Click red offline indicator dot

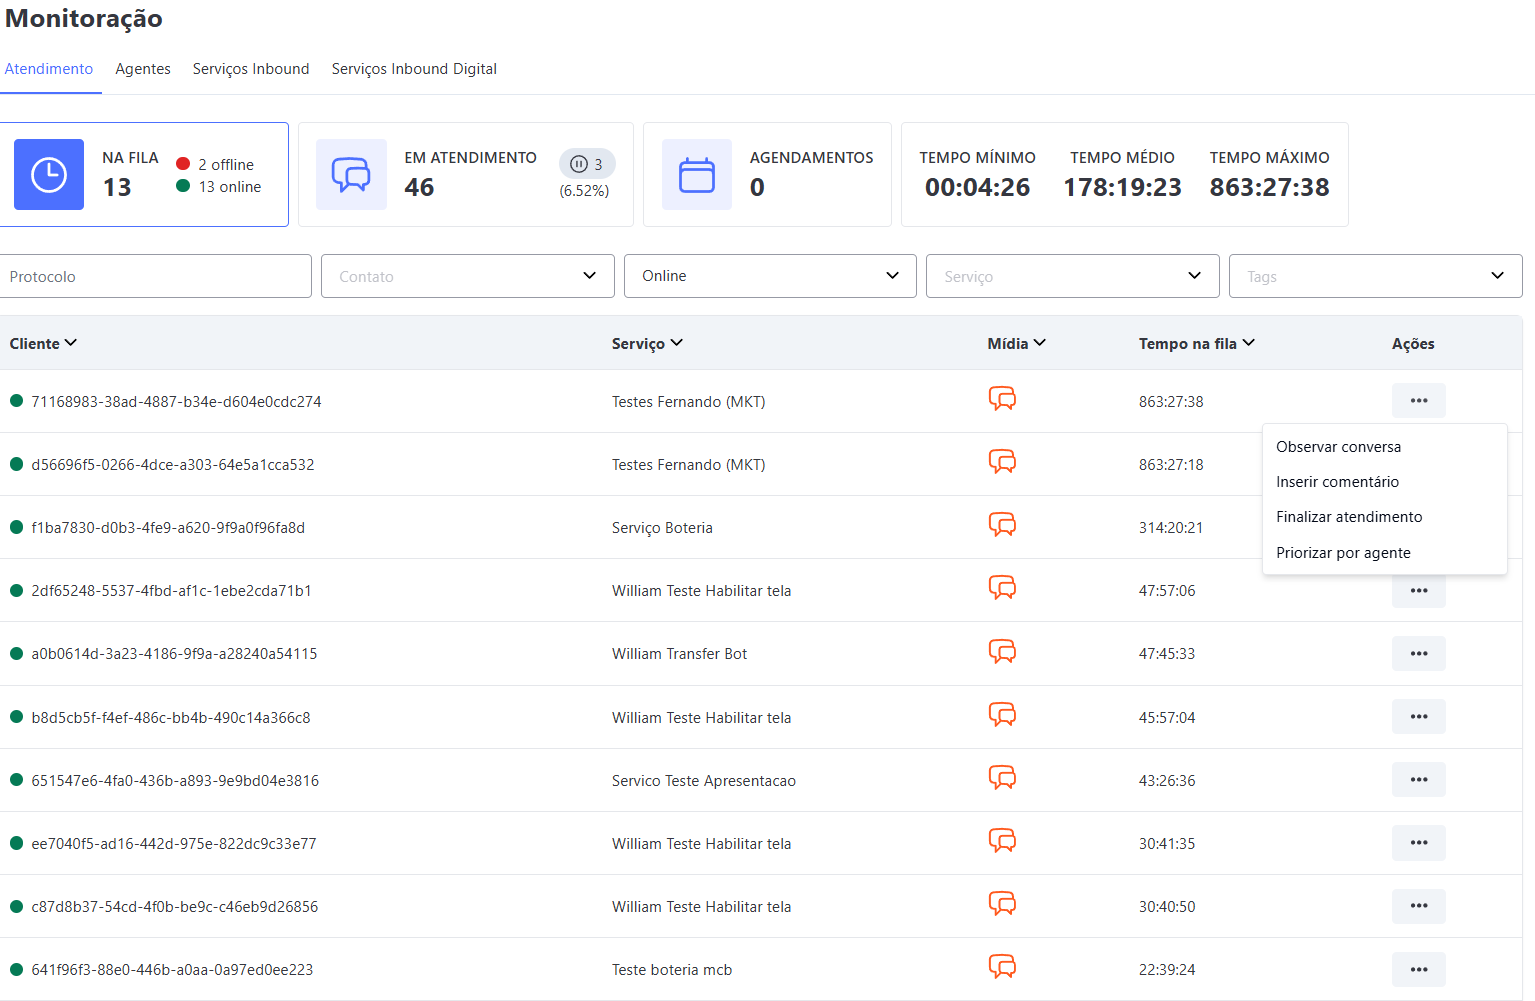(183, 163)
